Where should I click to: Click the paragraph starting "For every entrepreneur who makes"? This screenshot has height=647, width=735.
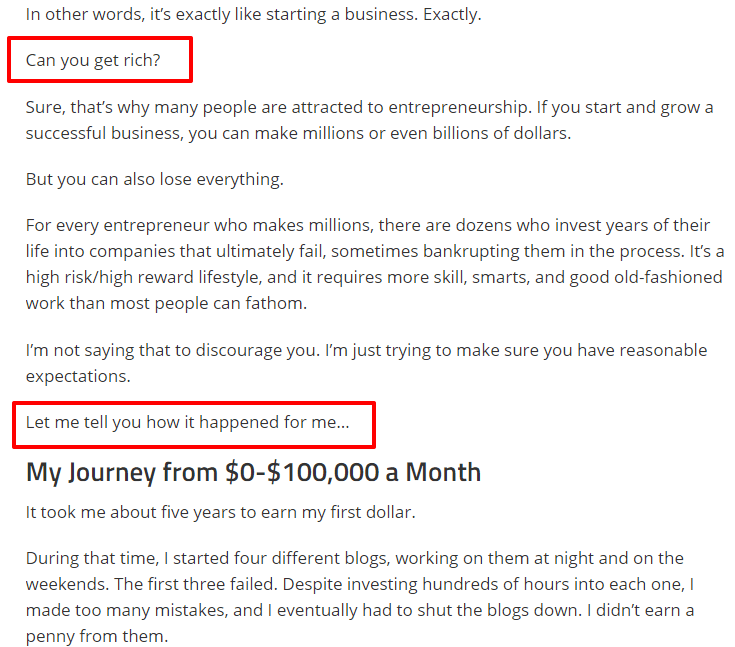(x=375, y=264)
